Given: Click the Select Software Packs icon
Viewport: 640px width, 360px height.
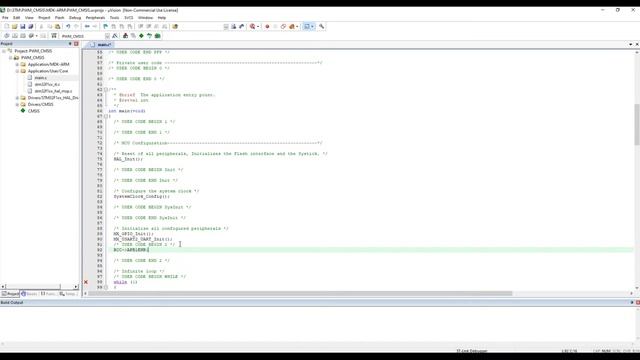Looking at the screenshot, I should tap(149, 36).
